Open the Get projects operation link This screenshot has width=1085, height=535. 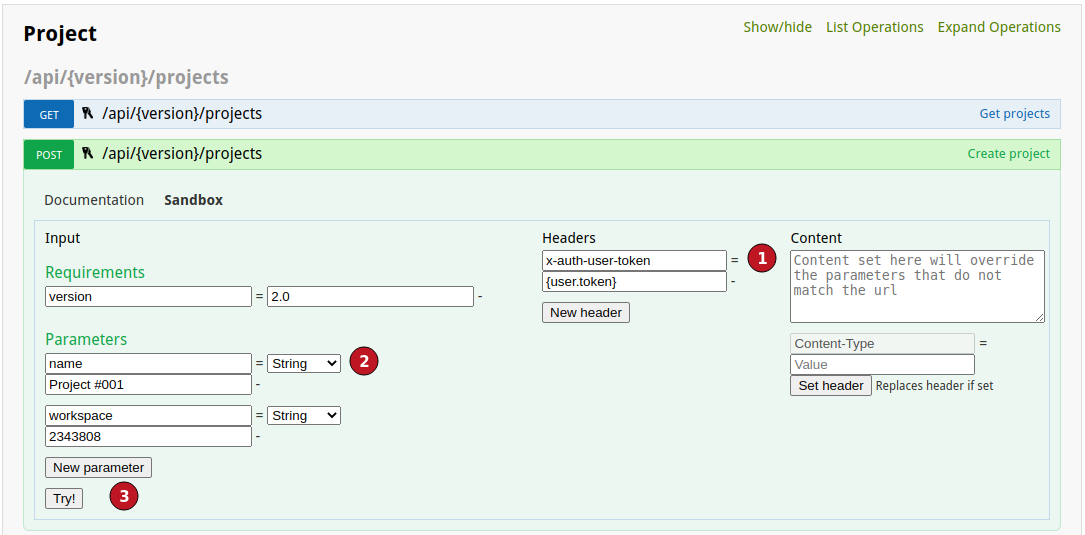pyautogui.click(x=1014, y=114)
